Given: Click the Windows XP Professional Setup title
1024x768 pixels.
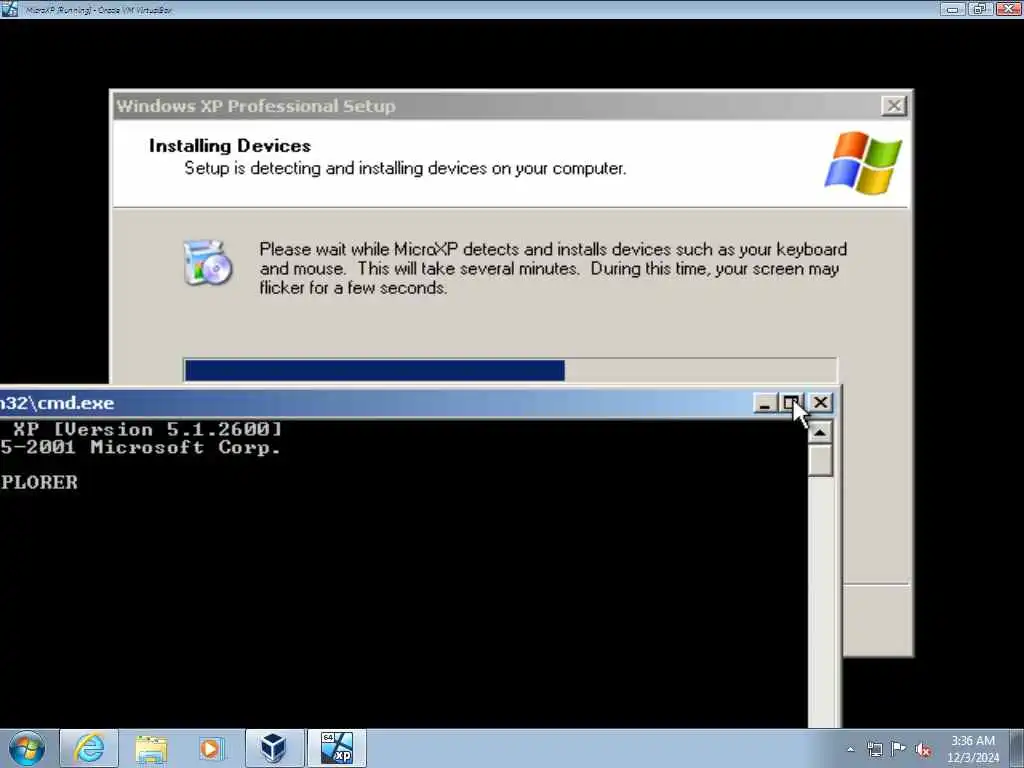Looking at the screenshot, I should (x=255, y=106).
